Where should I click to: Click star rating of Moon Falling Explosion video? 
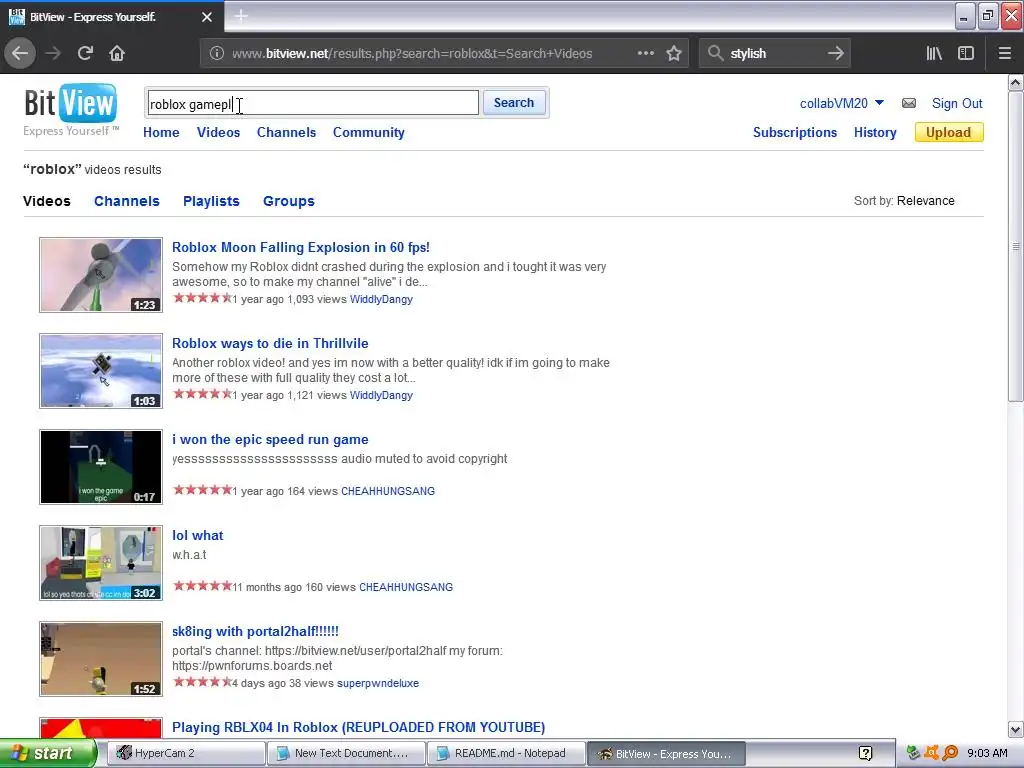pos(202,298)
